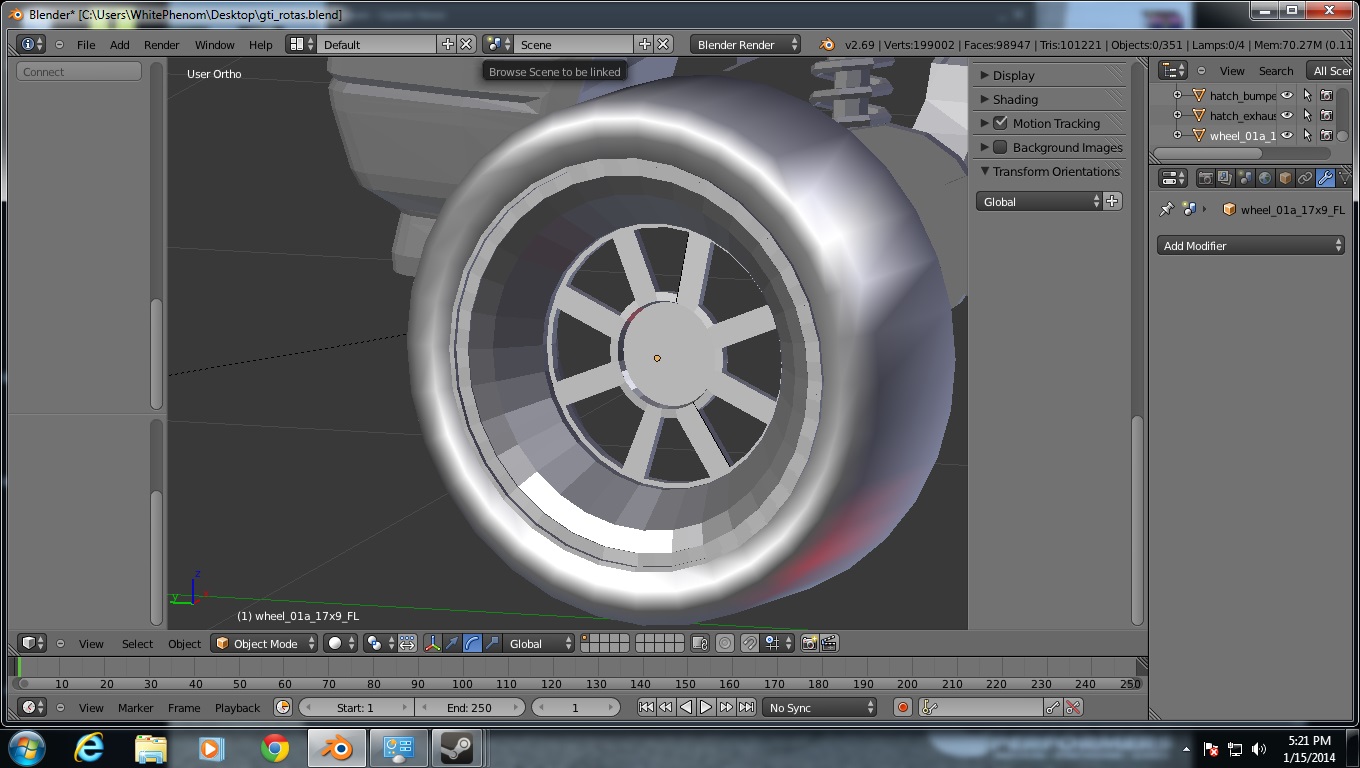Select wheel_01a object in outliner
Image resolution: width=1360 pixels, height=768 pixels.
click(x=1242, y=136)
